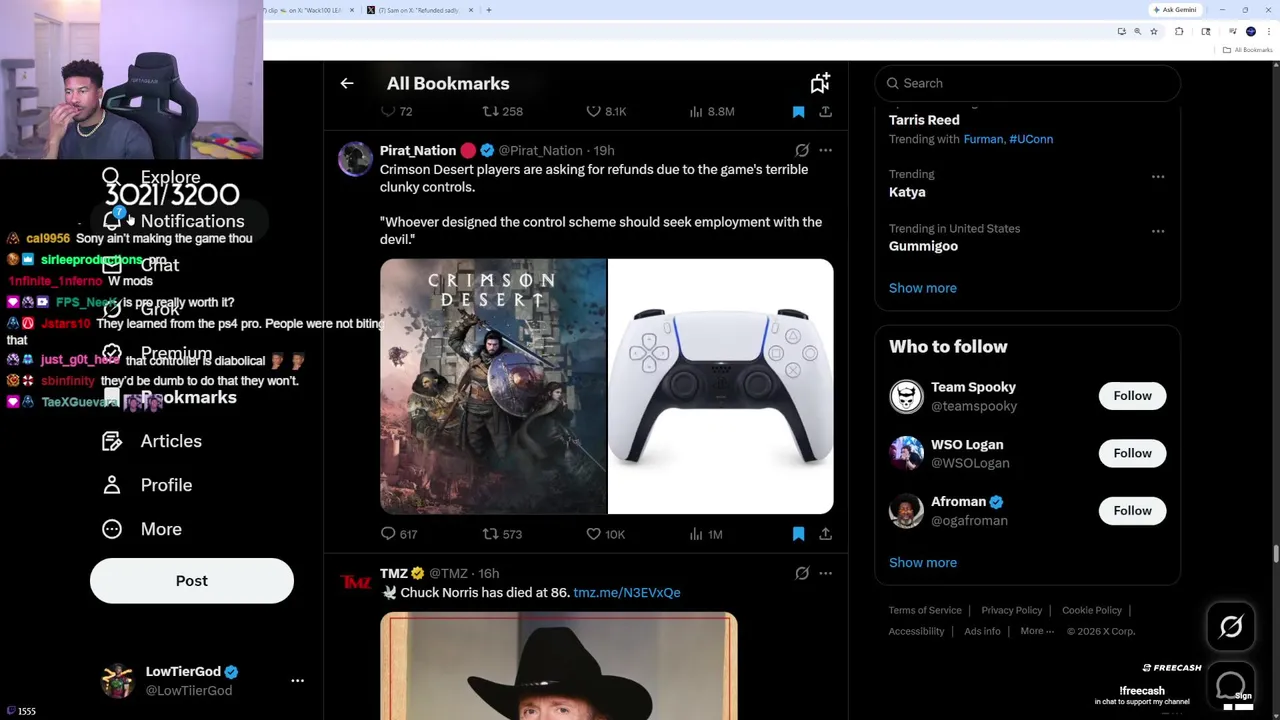Open the Katya trending topic

907,192
